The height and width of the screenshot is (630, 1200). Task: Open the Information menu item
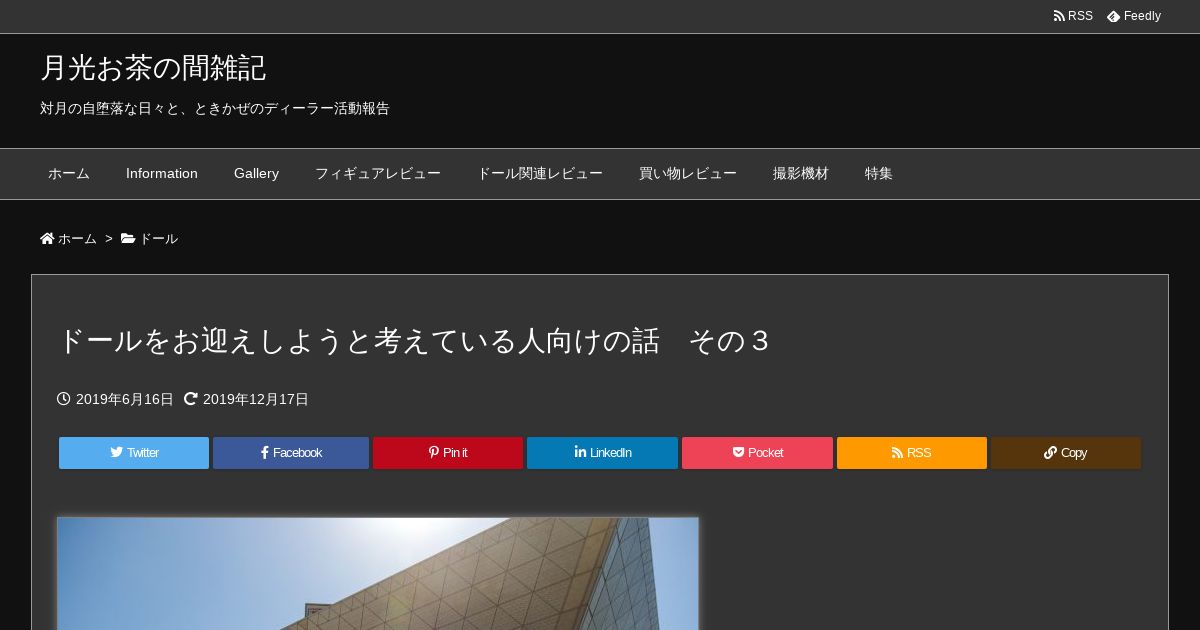tap(162, 174)
